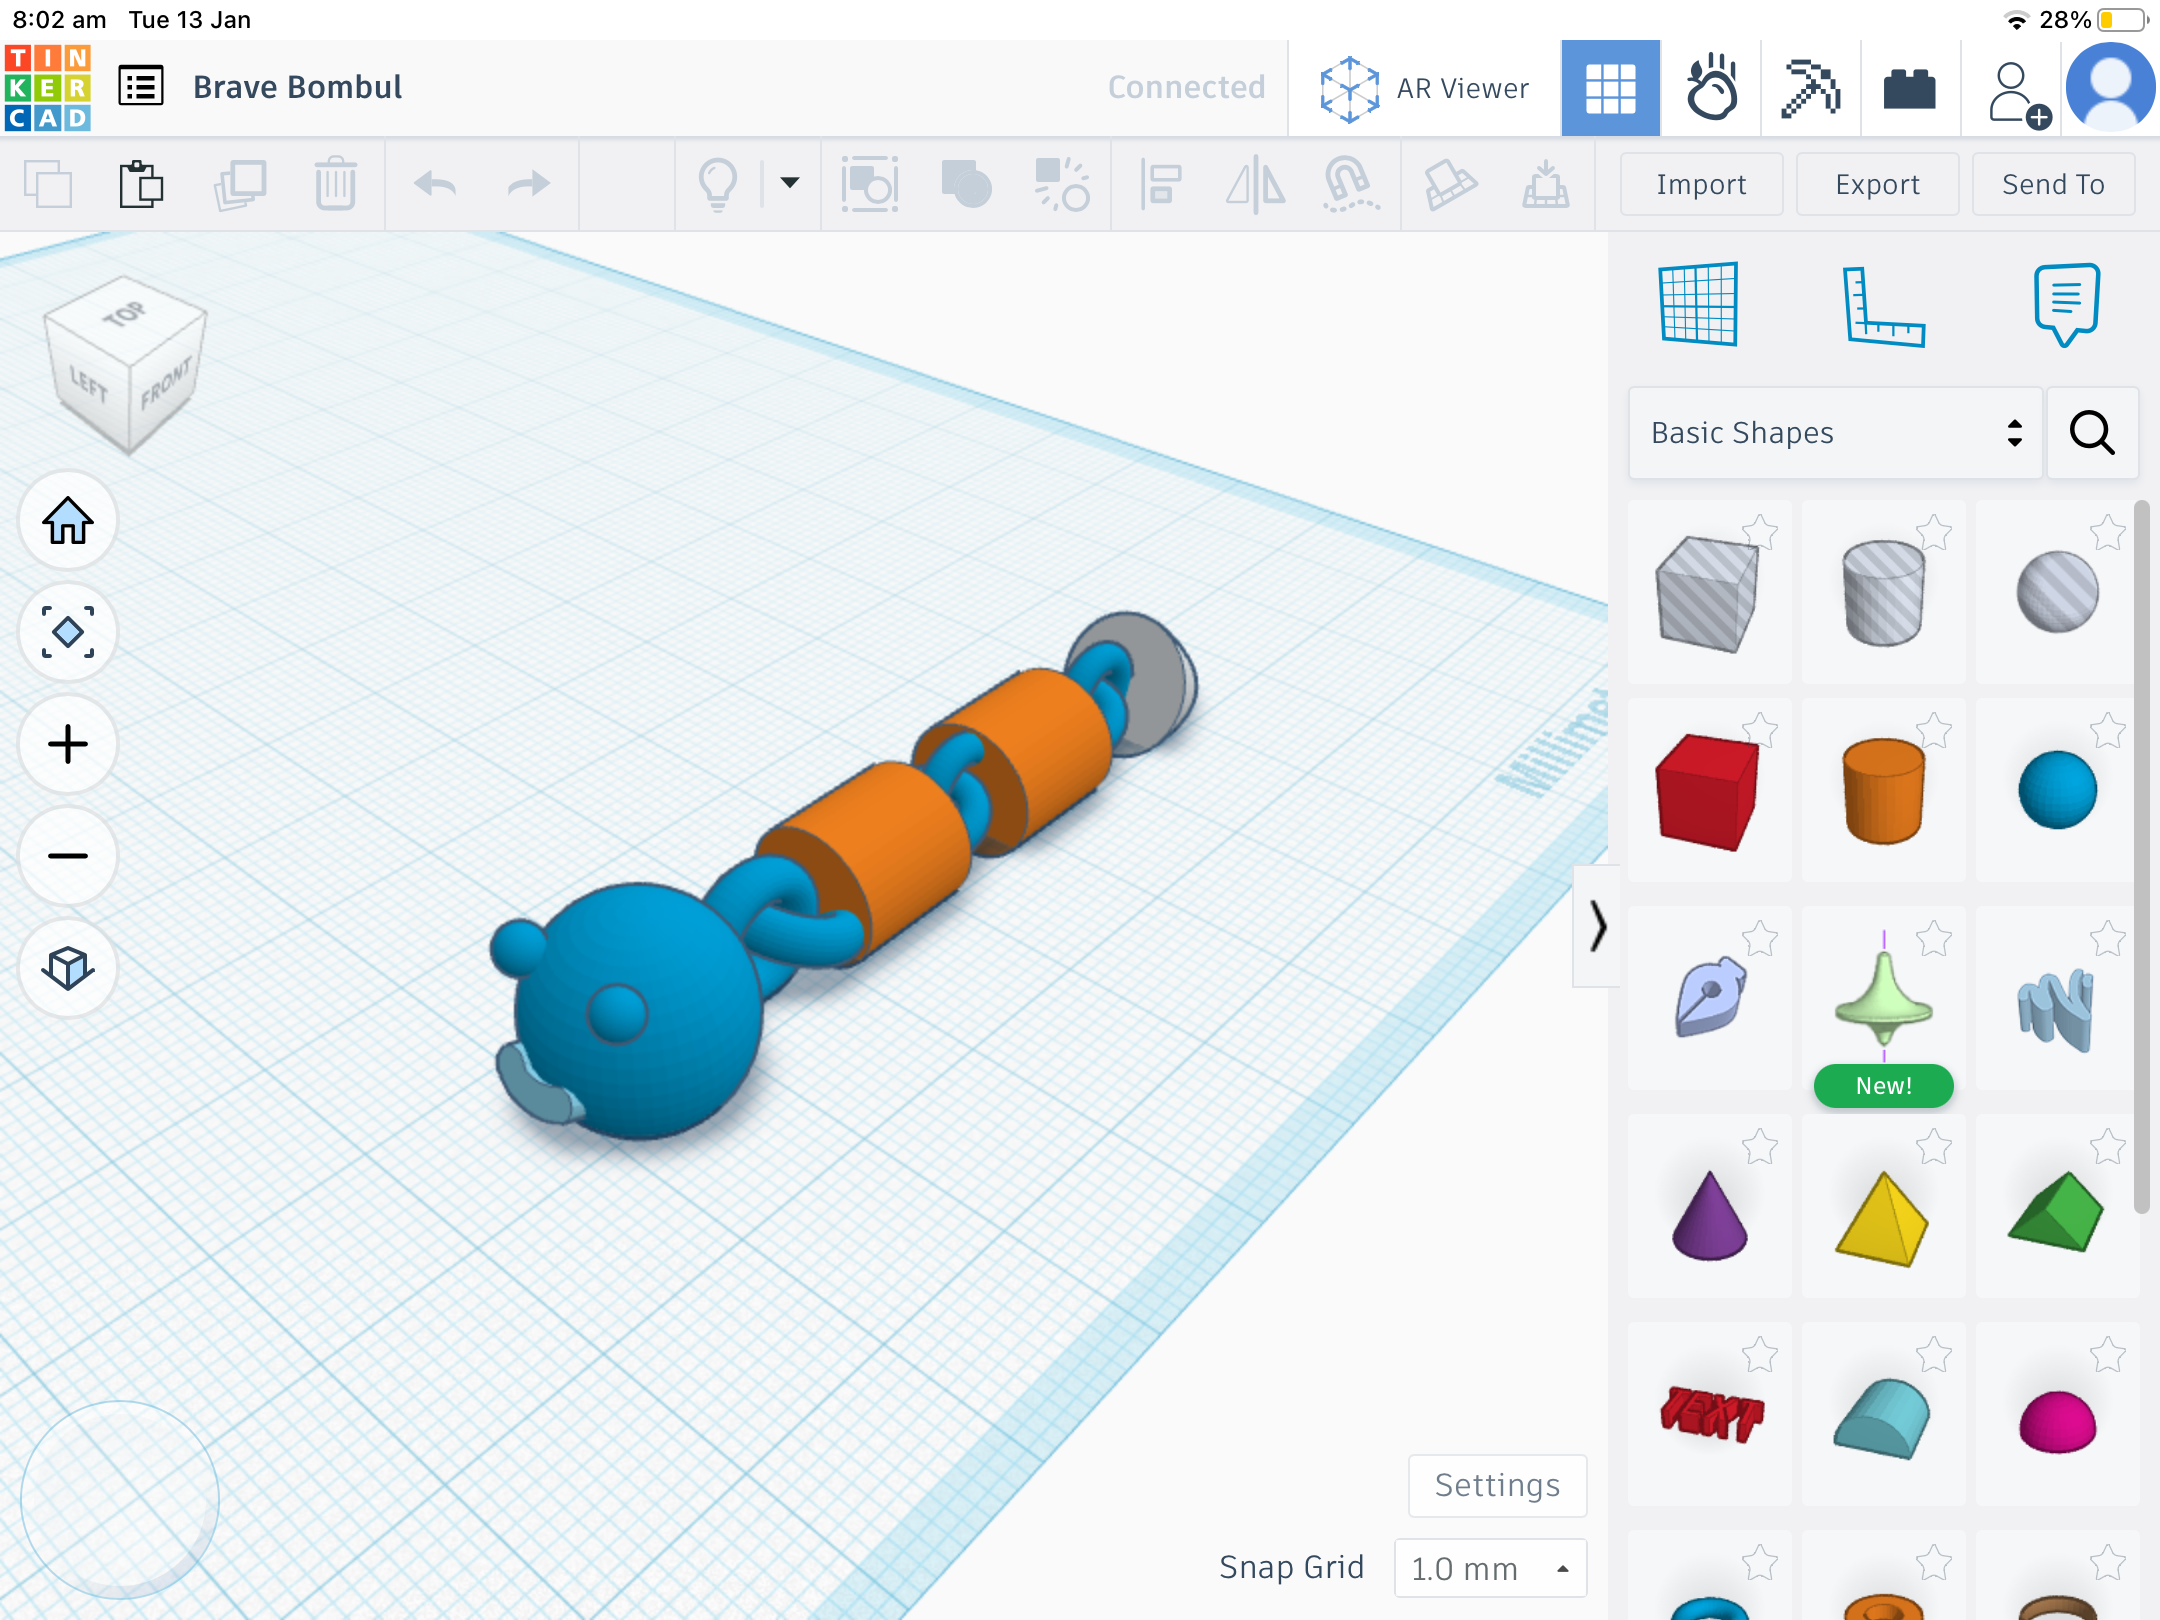This screenshot has height=1620, width=2160.
Task: Click the Delete trash icon
Action: (x=336, y=184)
